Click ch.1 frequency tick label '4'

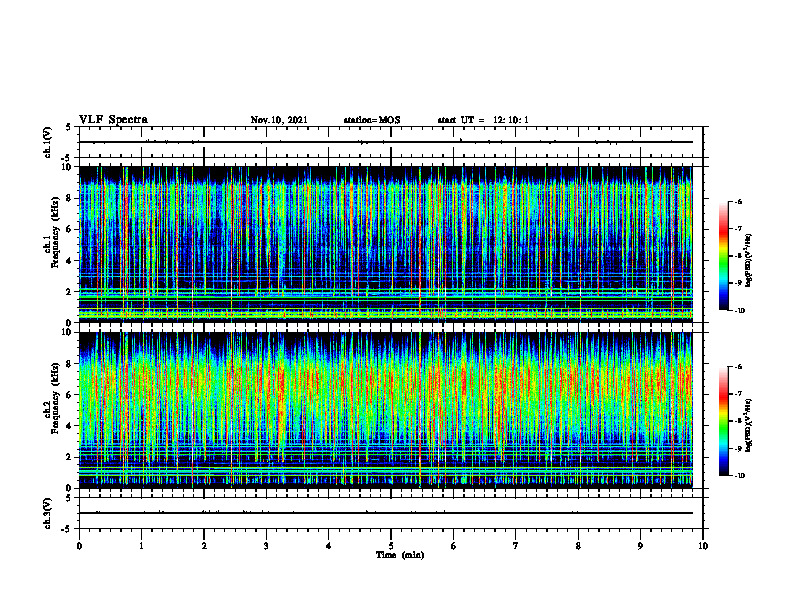[x=70, y=261]
